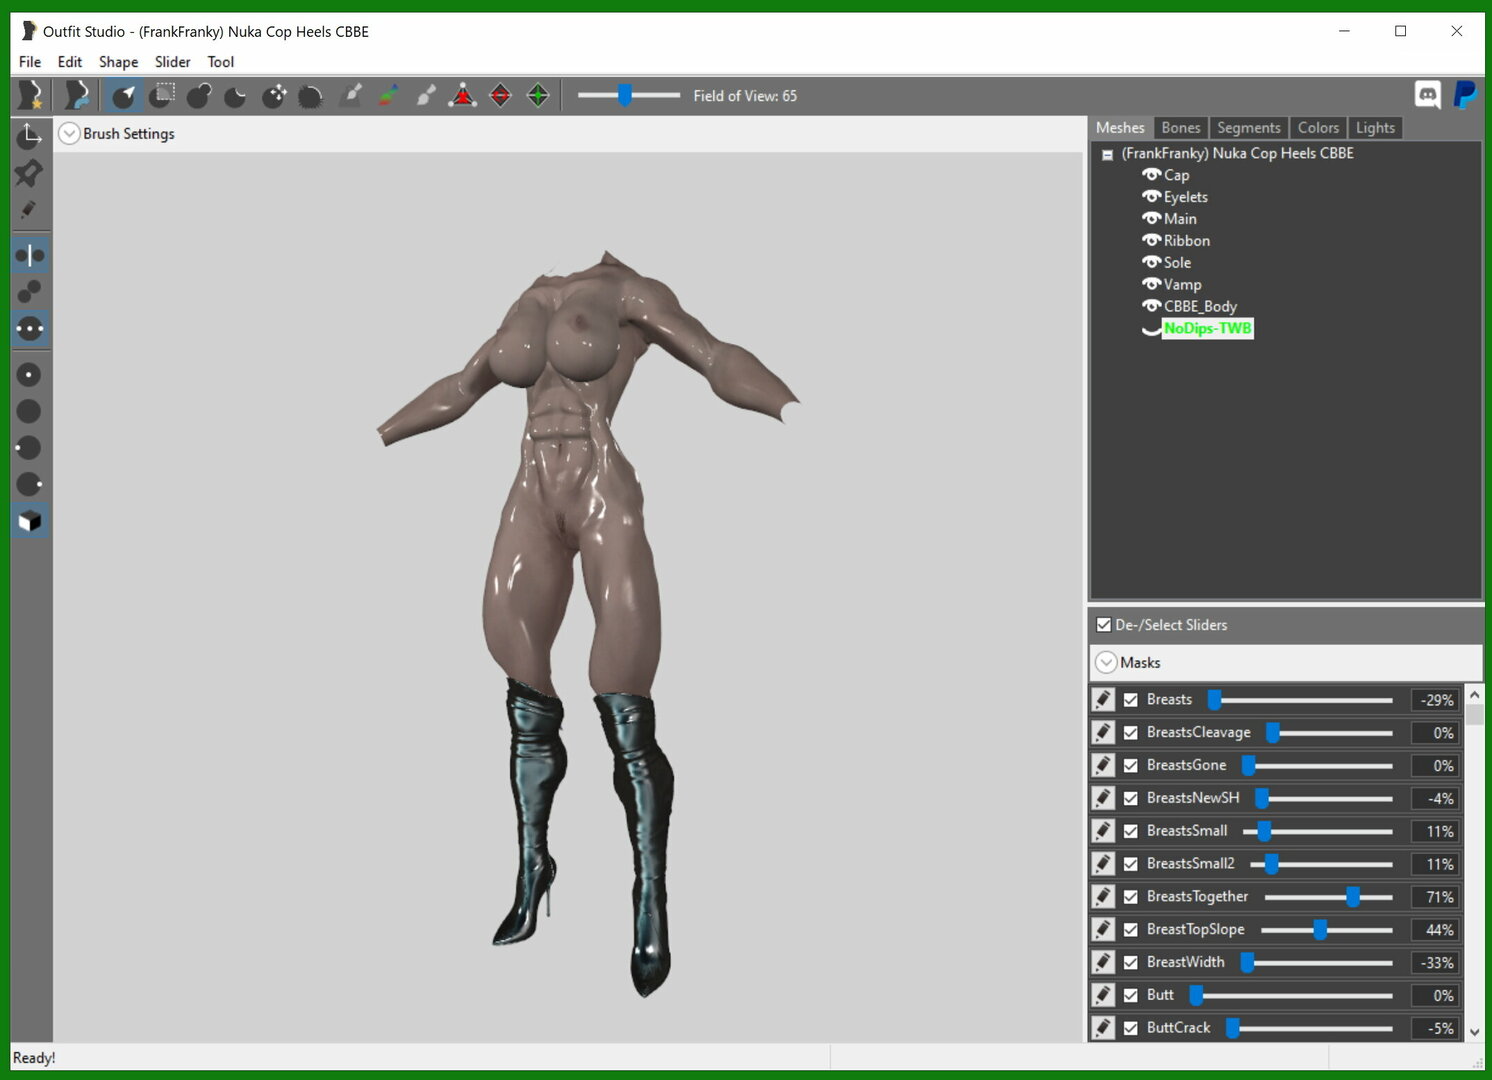Select the Mask brush tool
The image size is (1492, 1080).
point(161,95)
